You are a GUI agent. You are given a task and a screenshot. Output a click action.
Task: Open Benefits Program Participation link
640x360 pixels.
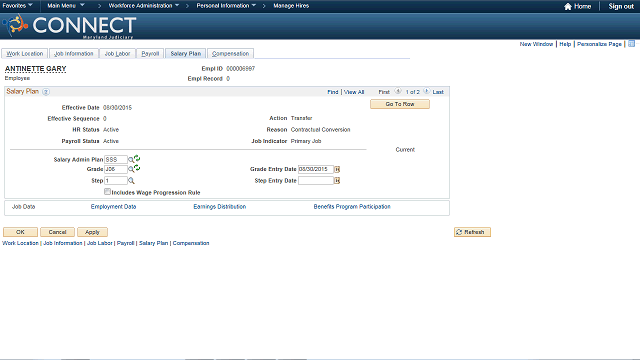click(x=352, y=207)
